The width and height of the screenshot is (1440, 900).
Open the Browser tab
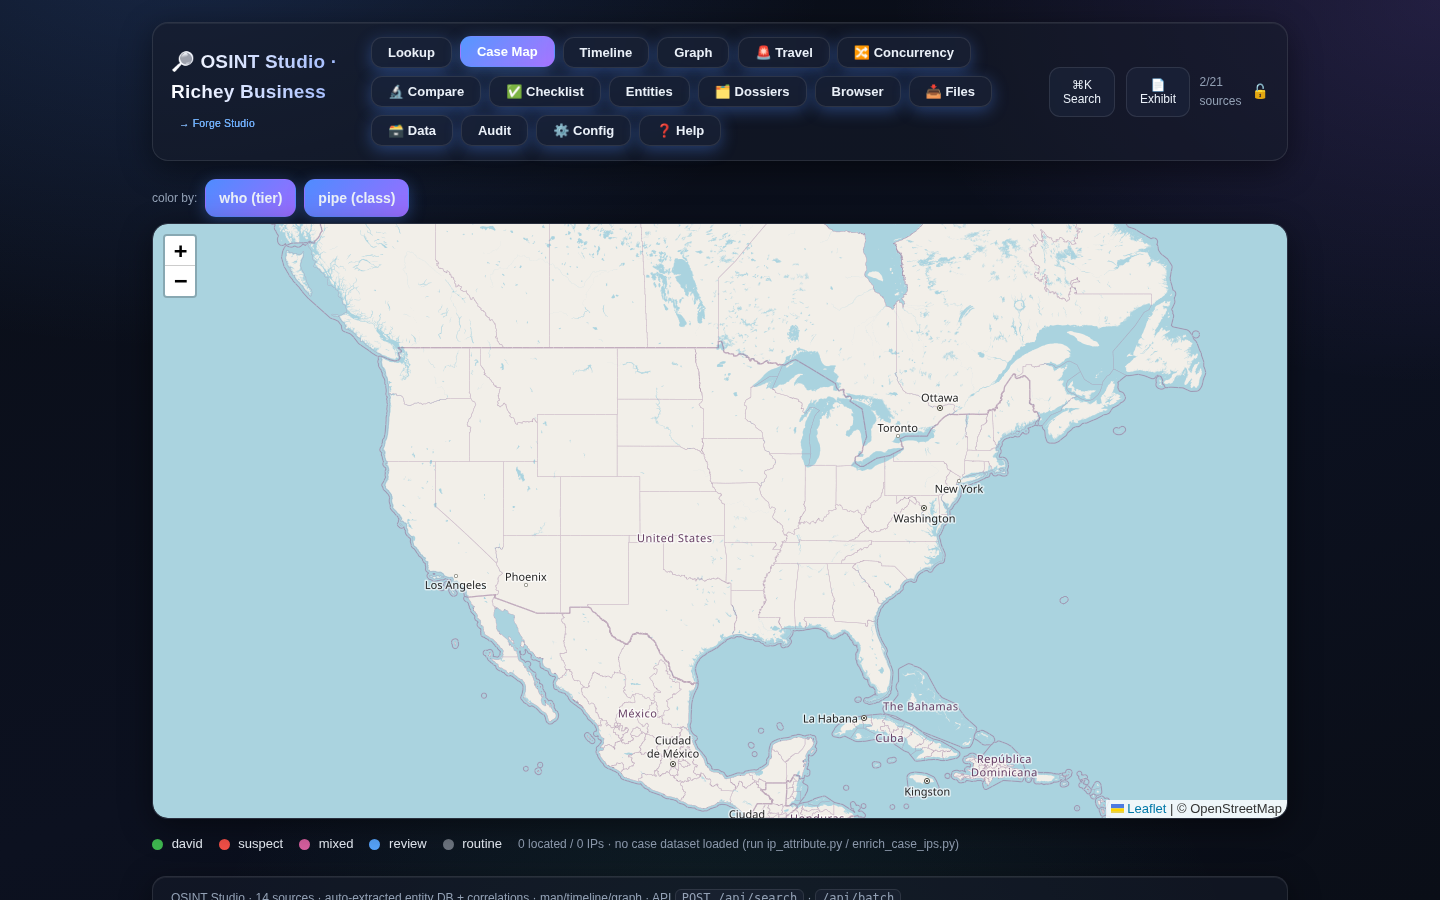pyautogui.click(x=857, y=91)
